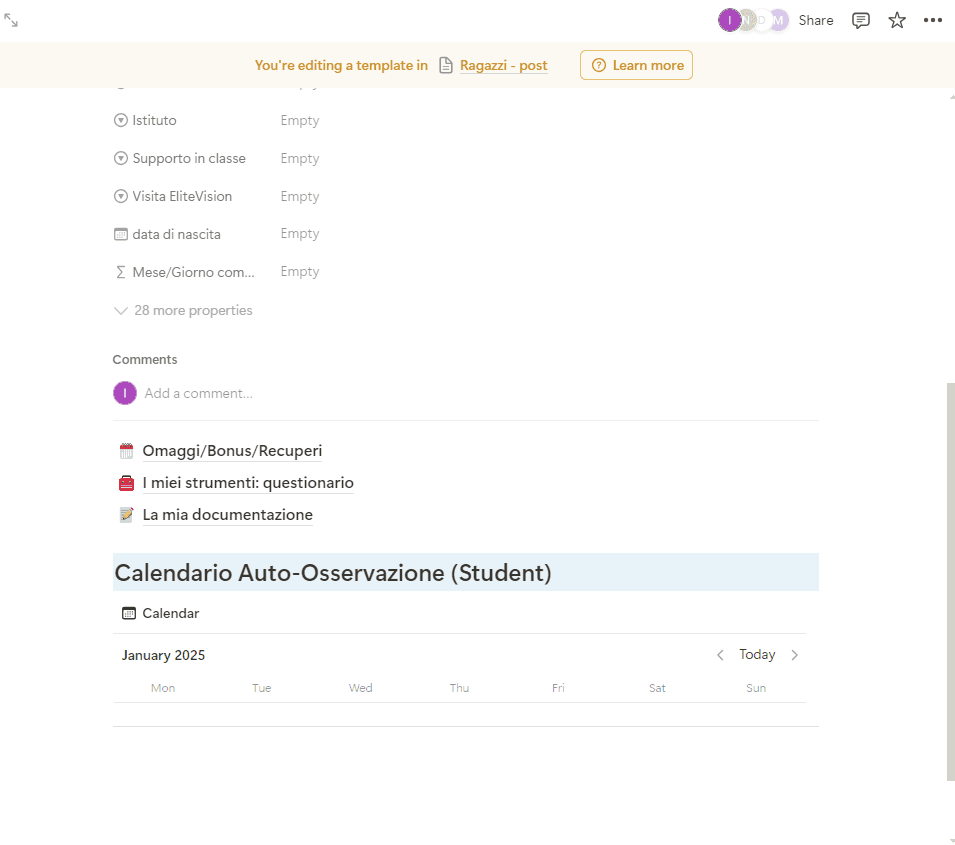Click the purple 'I' avatar in the top bar
The image size is (955, 845).
(730, 20)
